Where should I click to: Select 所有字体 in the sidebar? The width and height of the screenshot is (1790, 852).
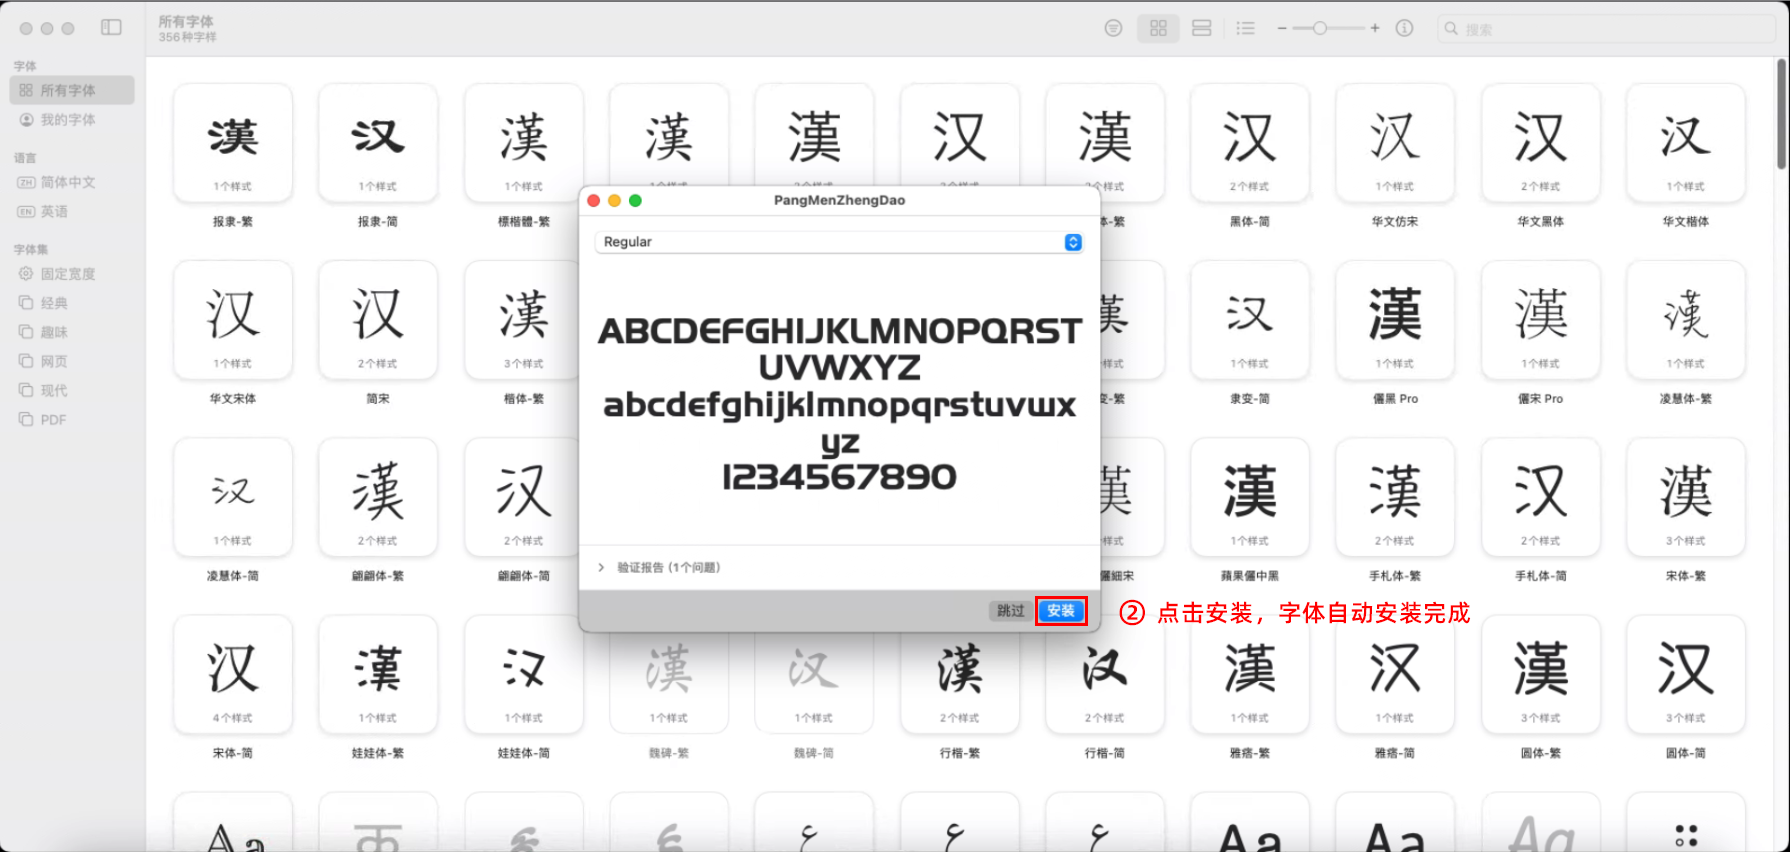coord(72,90)
